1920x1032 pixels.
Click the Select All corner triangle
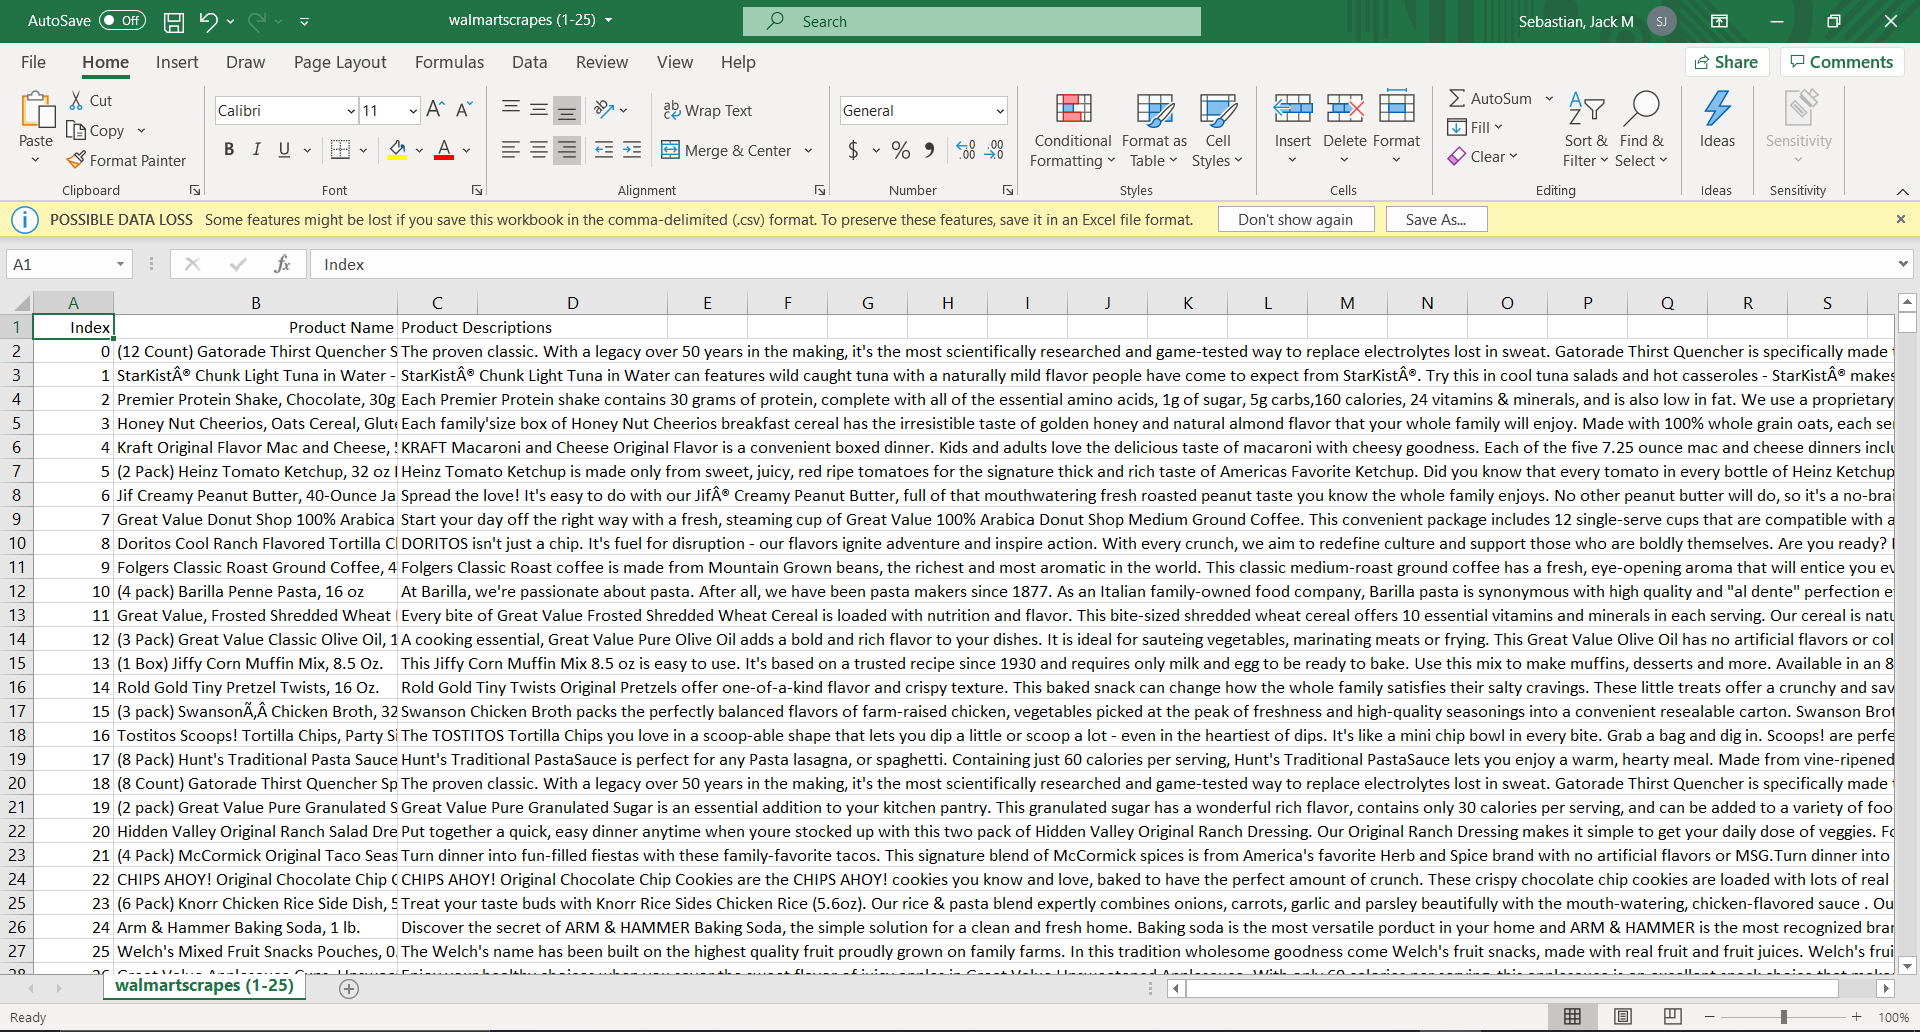21,303
